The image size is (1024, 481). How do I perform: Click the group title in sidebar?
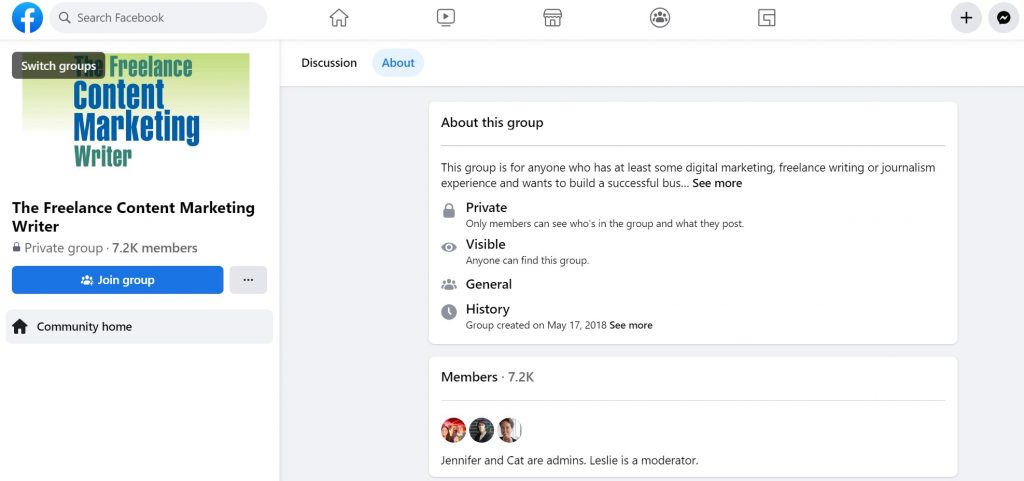pos(133,217)
